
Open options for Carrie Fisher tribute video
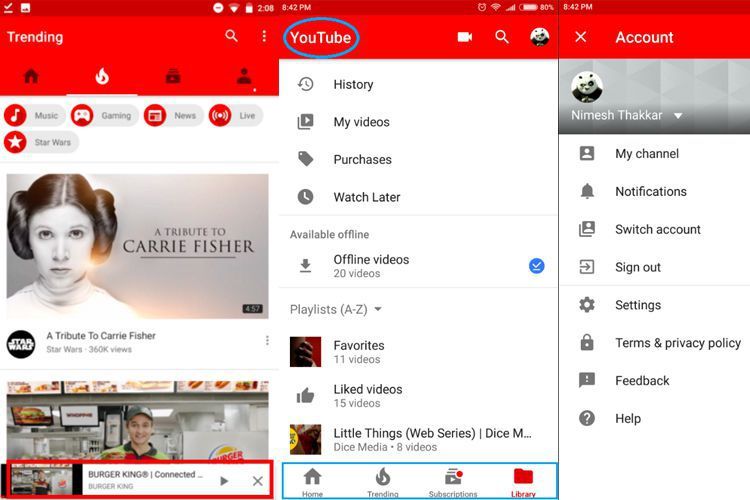(267, 341)
